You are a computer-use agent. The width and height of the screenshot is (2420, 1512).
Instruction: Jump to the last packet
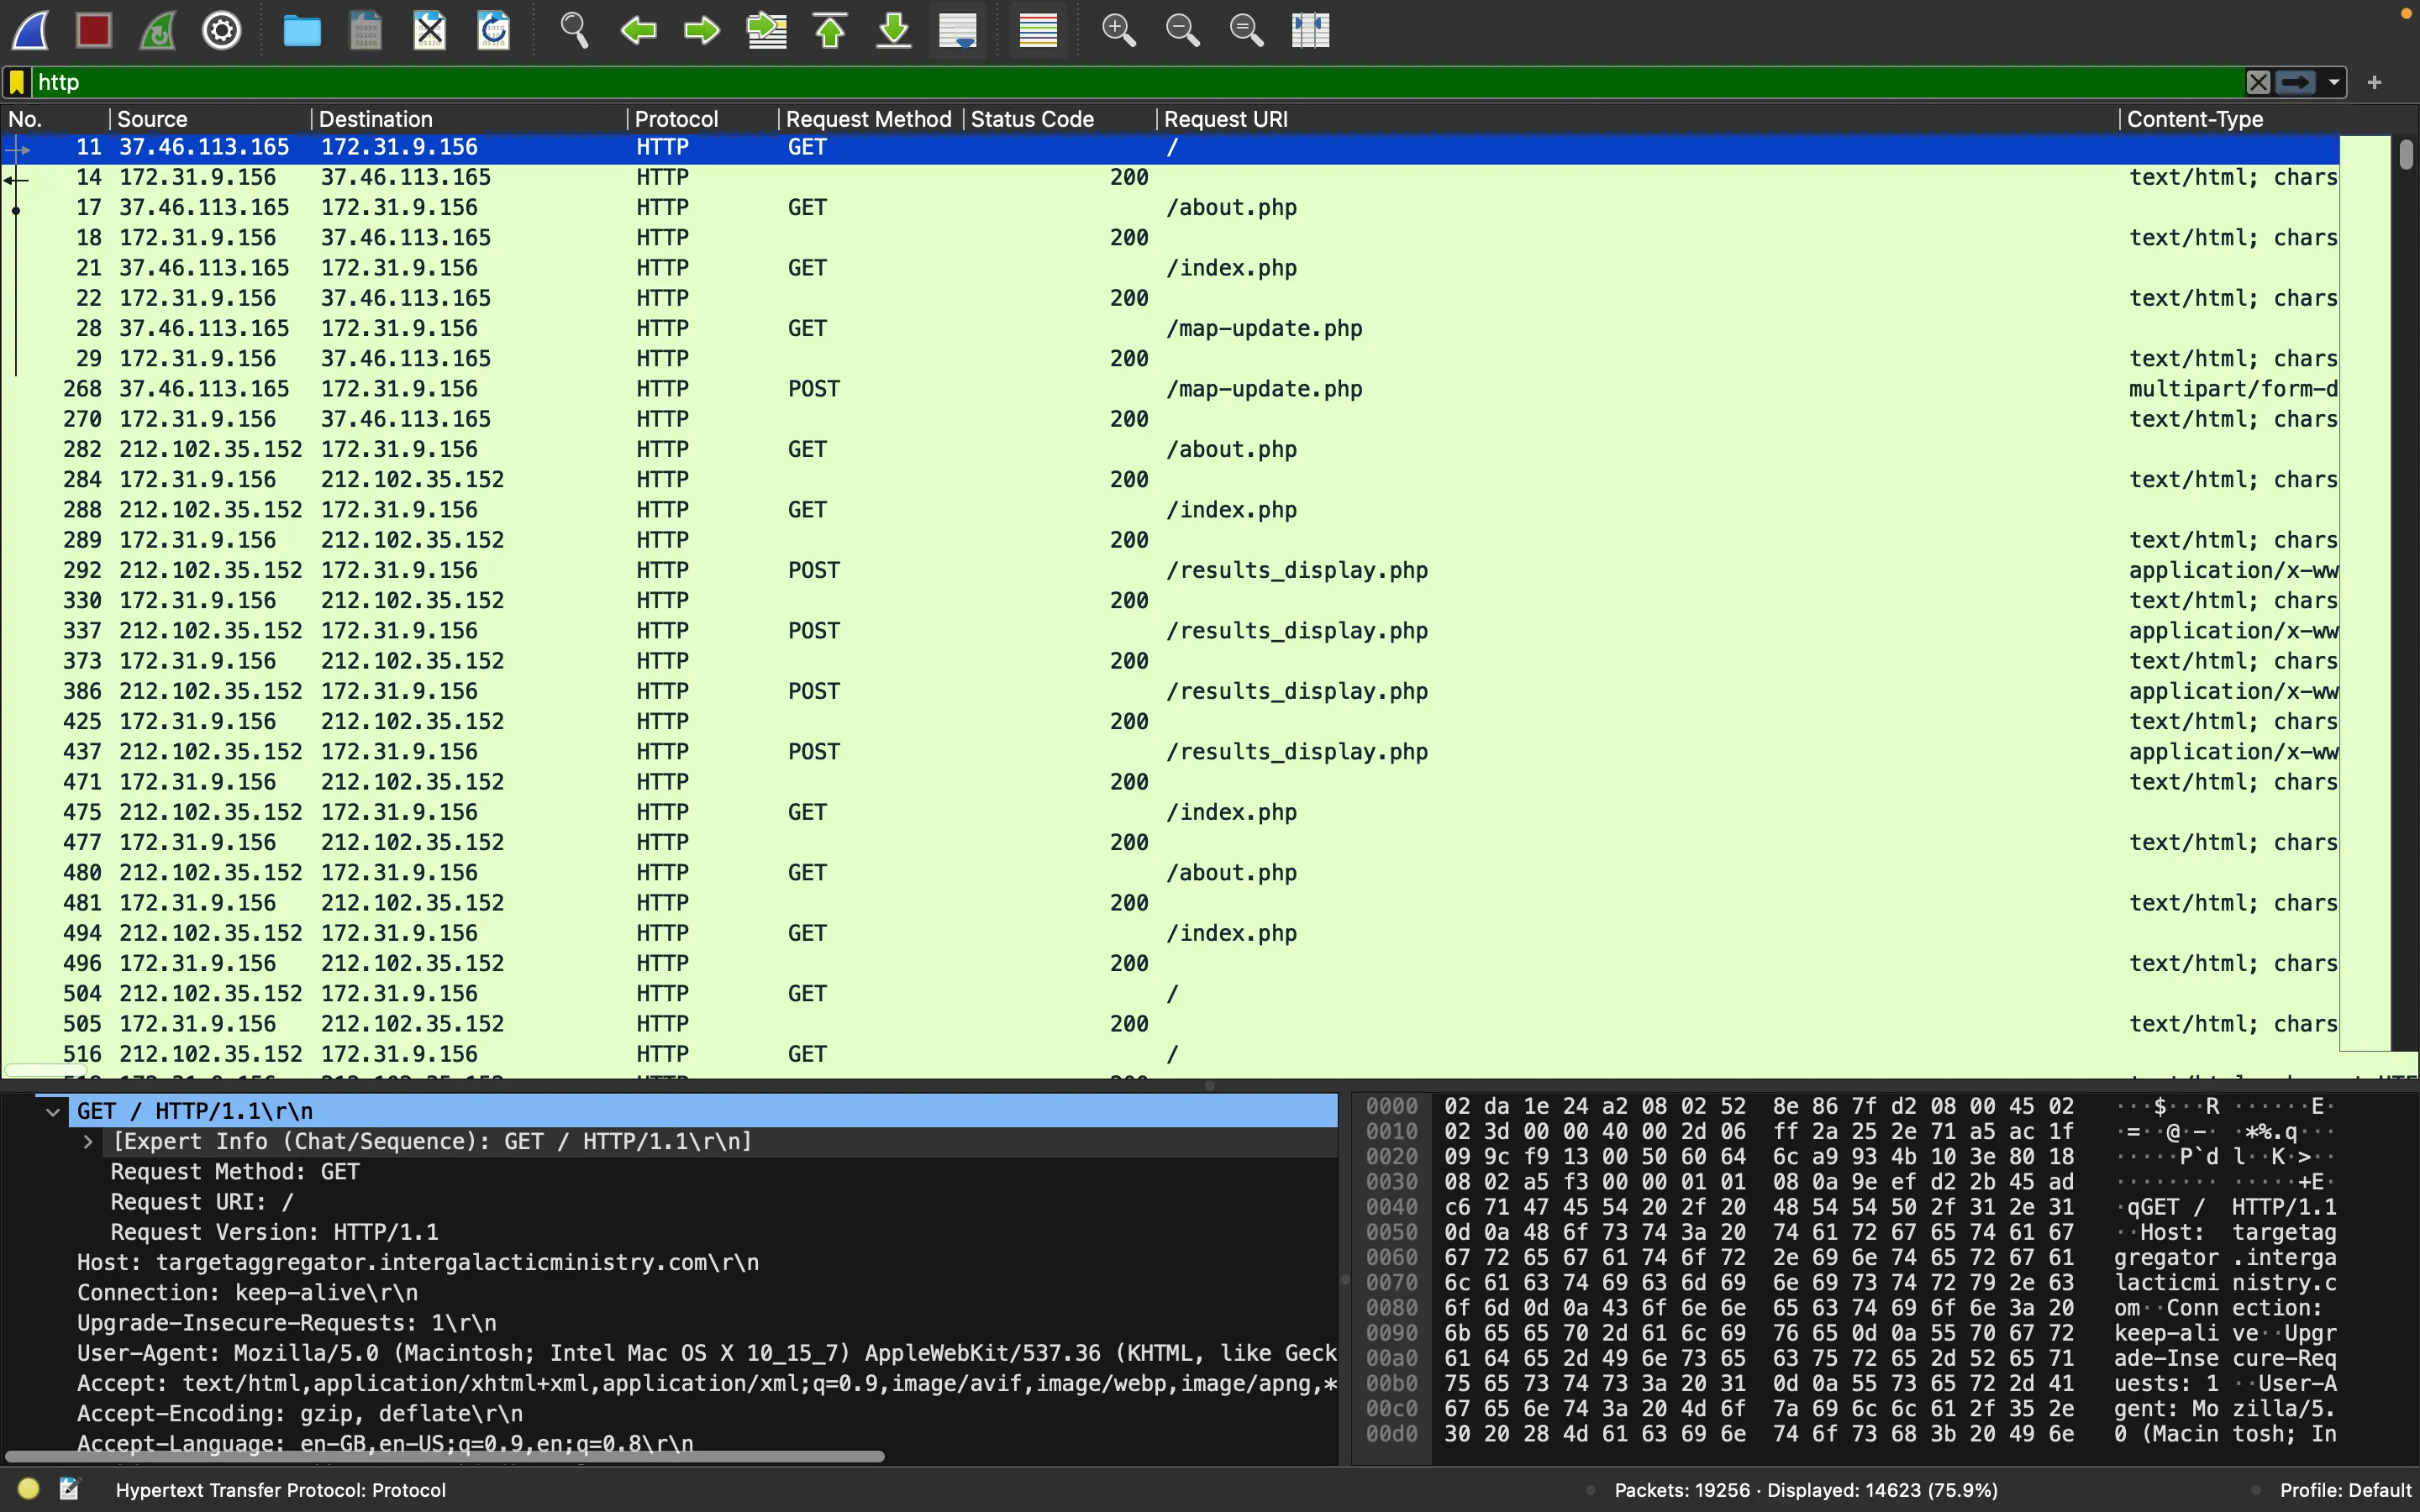[894, 30]
